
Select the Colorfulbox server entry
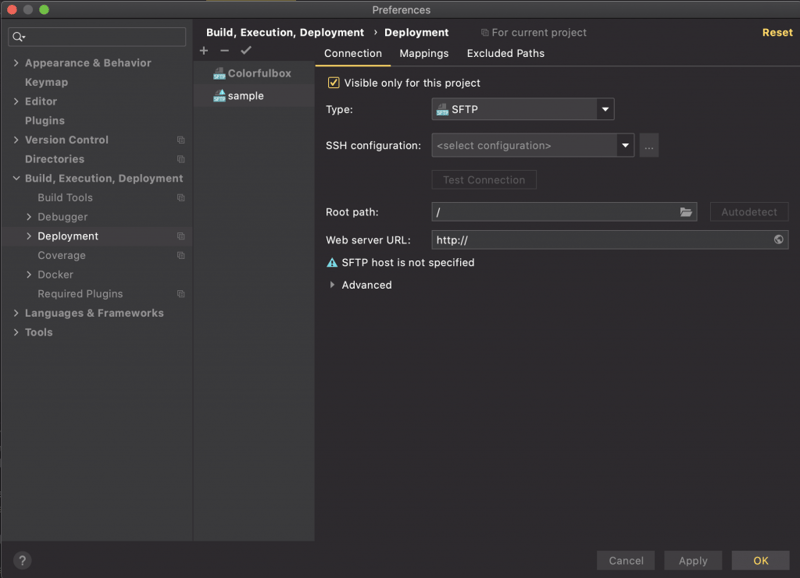[258, 73]
